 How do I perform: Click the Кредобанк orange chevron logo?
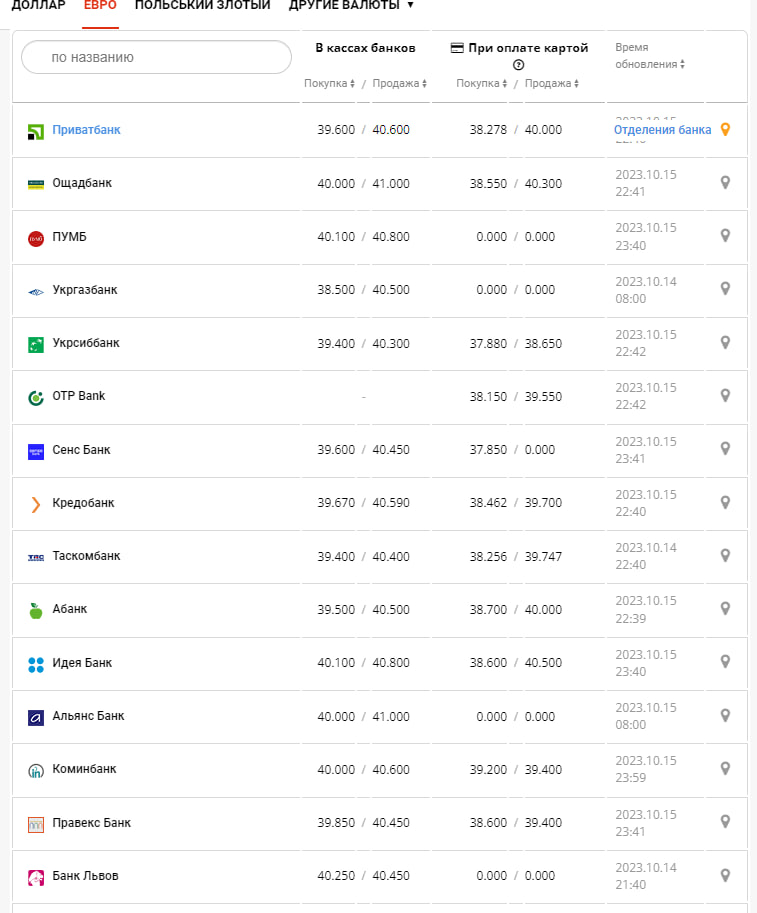pos(35,504)
